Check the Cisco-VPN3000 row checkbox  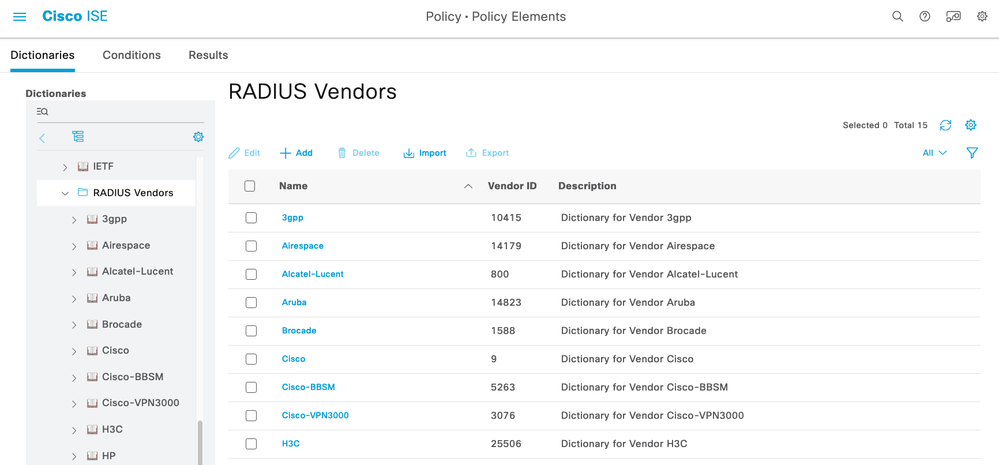(x=251, y=415)
